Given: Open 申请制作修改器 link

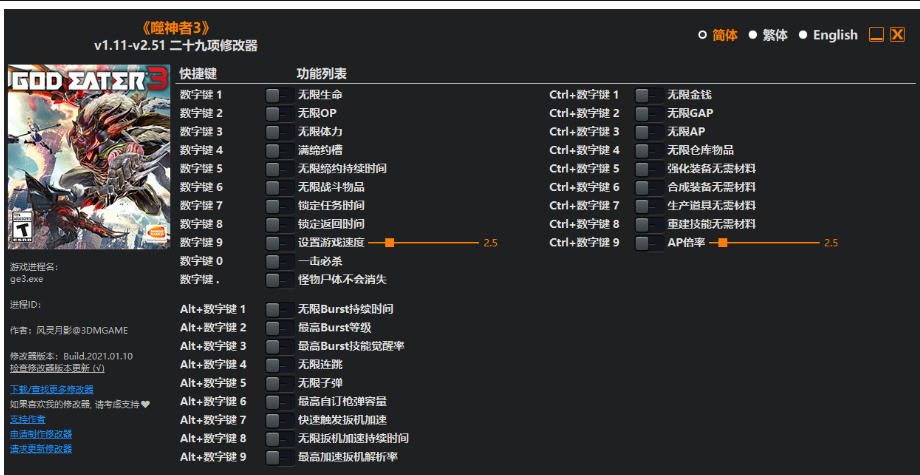Looking at the screenshot, I should 41,434.
